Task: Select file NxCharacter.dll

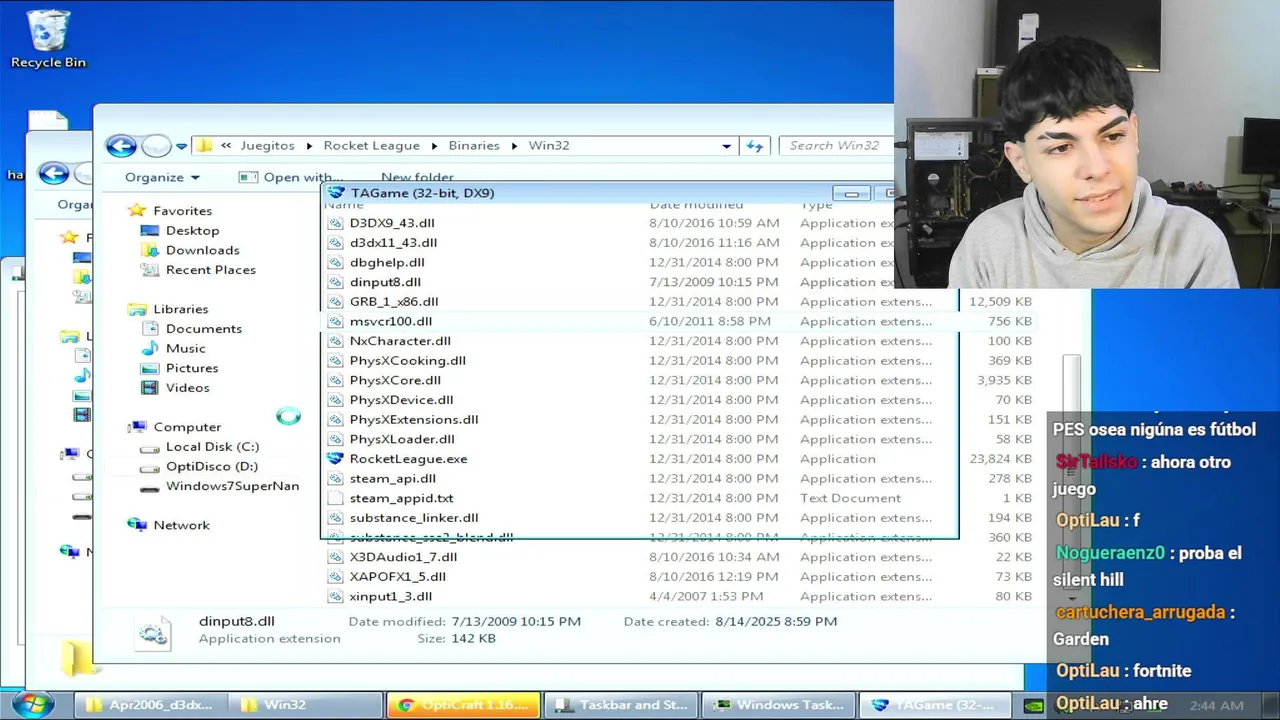Action: pos(400,341)
